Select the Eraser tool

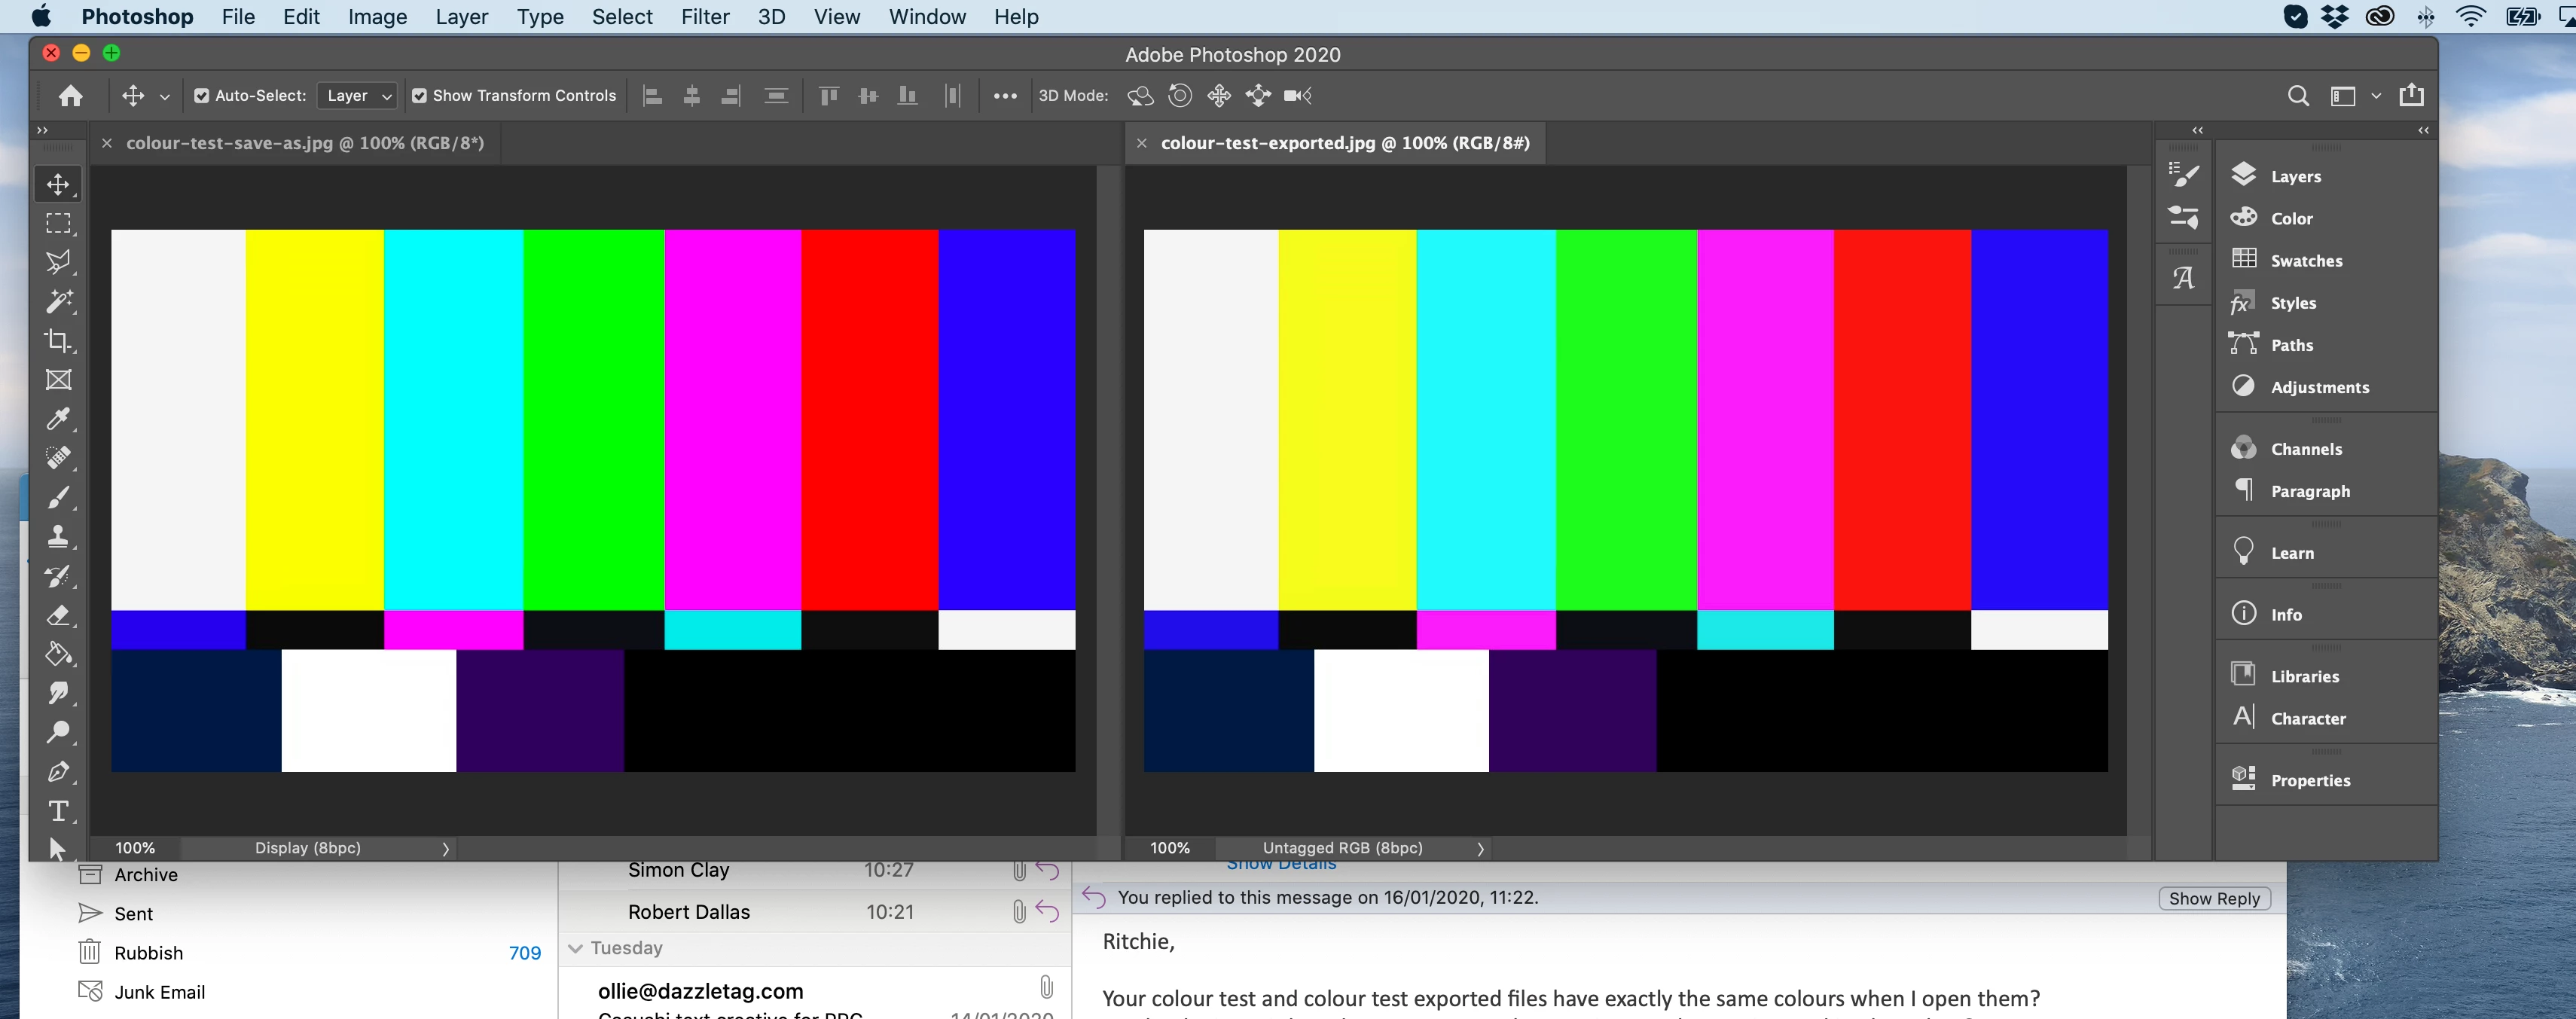[x=58, y=615]
